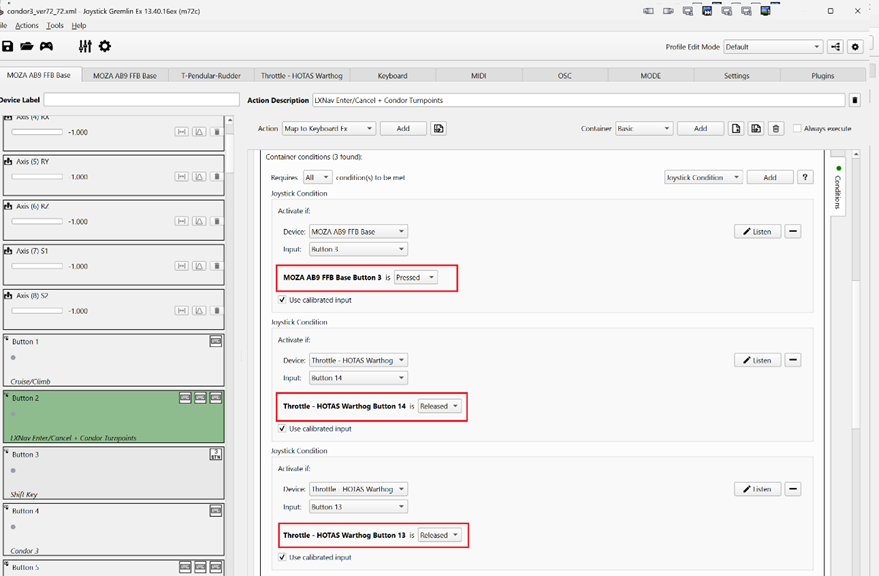Screen dimensions: 879x576
Task: Toggle Use calibrated input under MOZA Button 3
Action: [282, 300]
